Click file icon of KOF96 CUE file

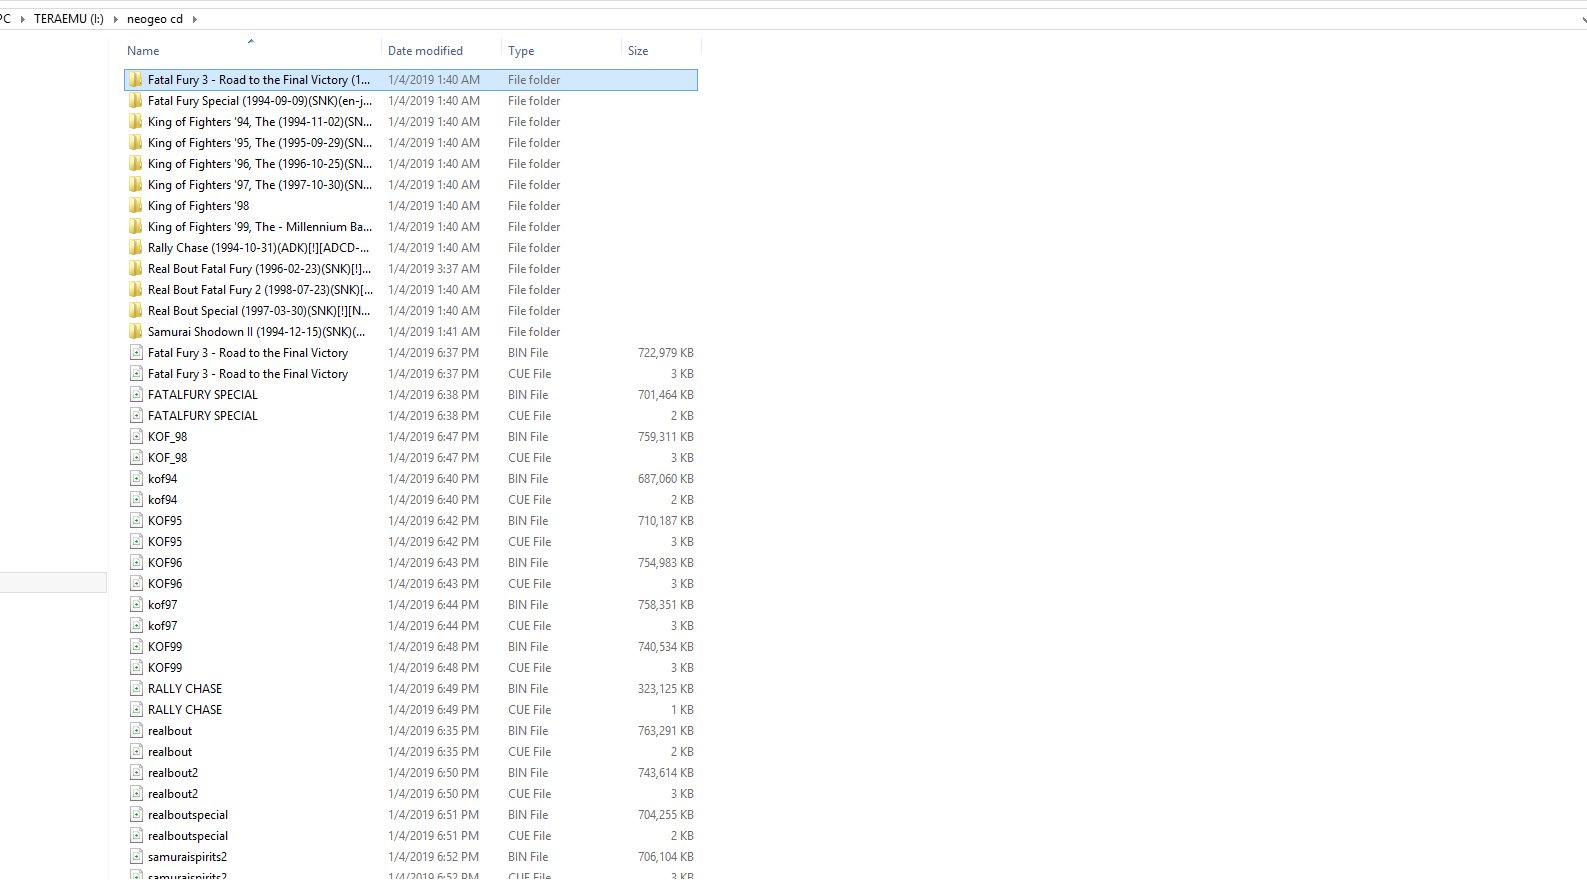click(136, 584)
